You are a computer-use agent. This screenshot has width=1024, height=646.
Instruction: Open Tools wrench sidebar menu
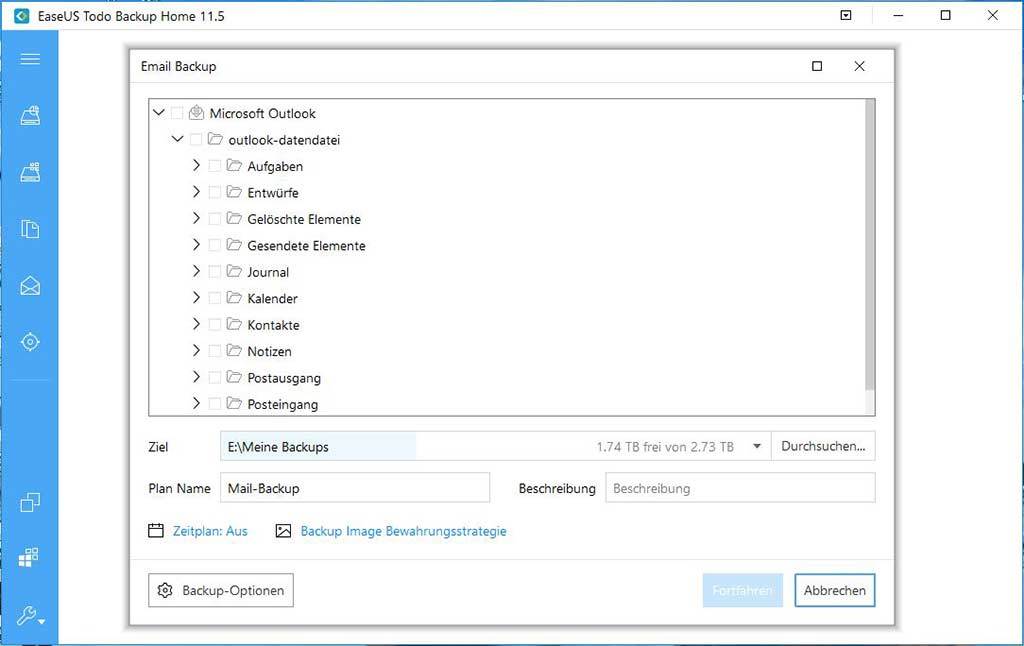(x=31, y=615)
